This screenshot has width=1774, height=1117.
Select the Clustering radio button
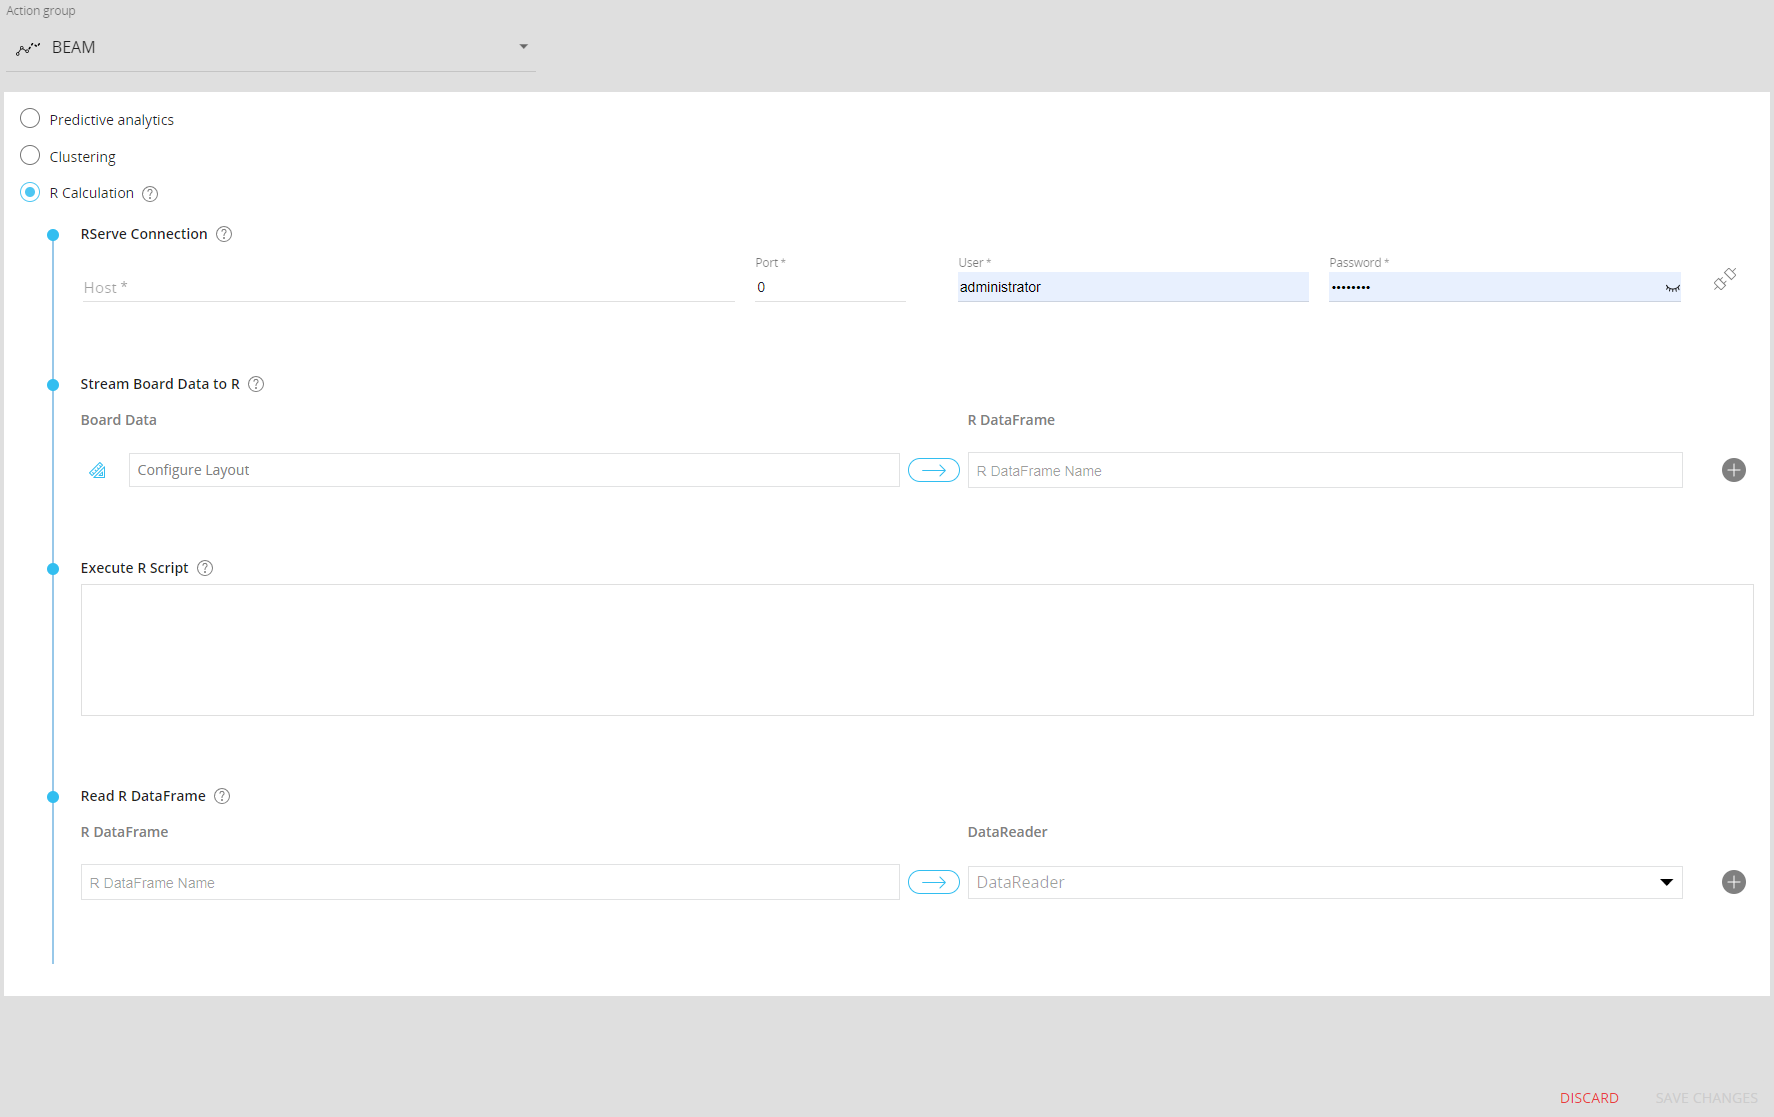(30, 156)
